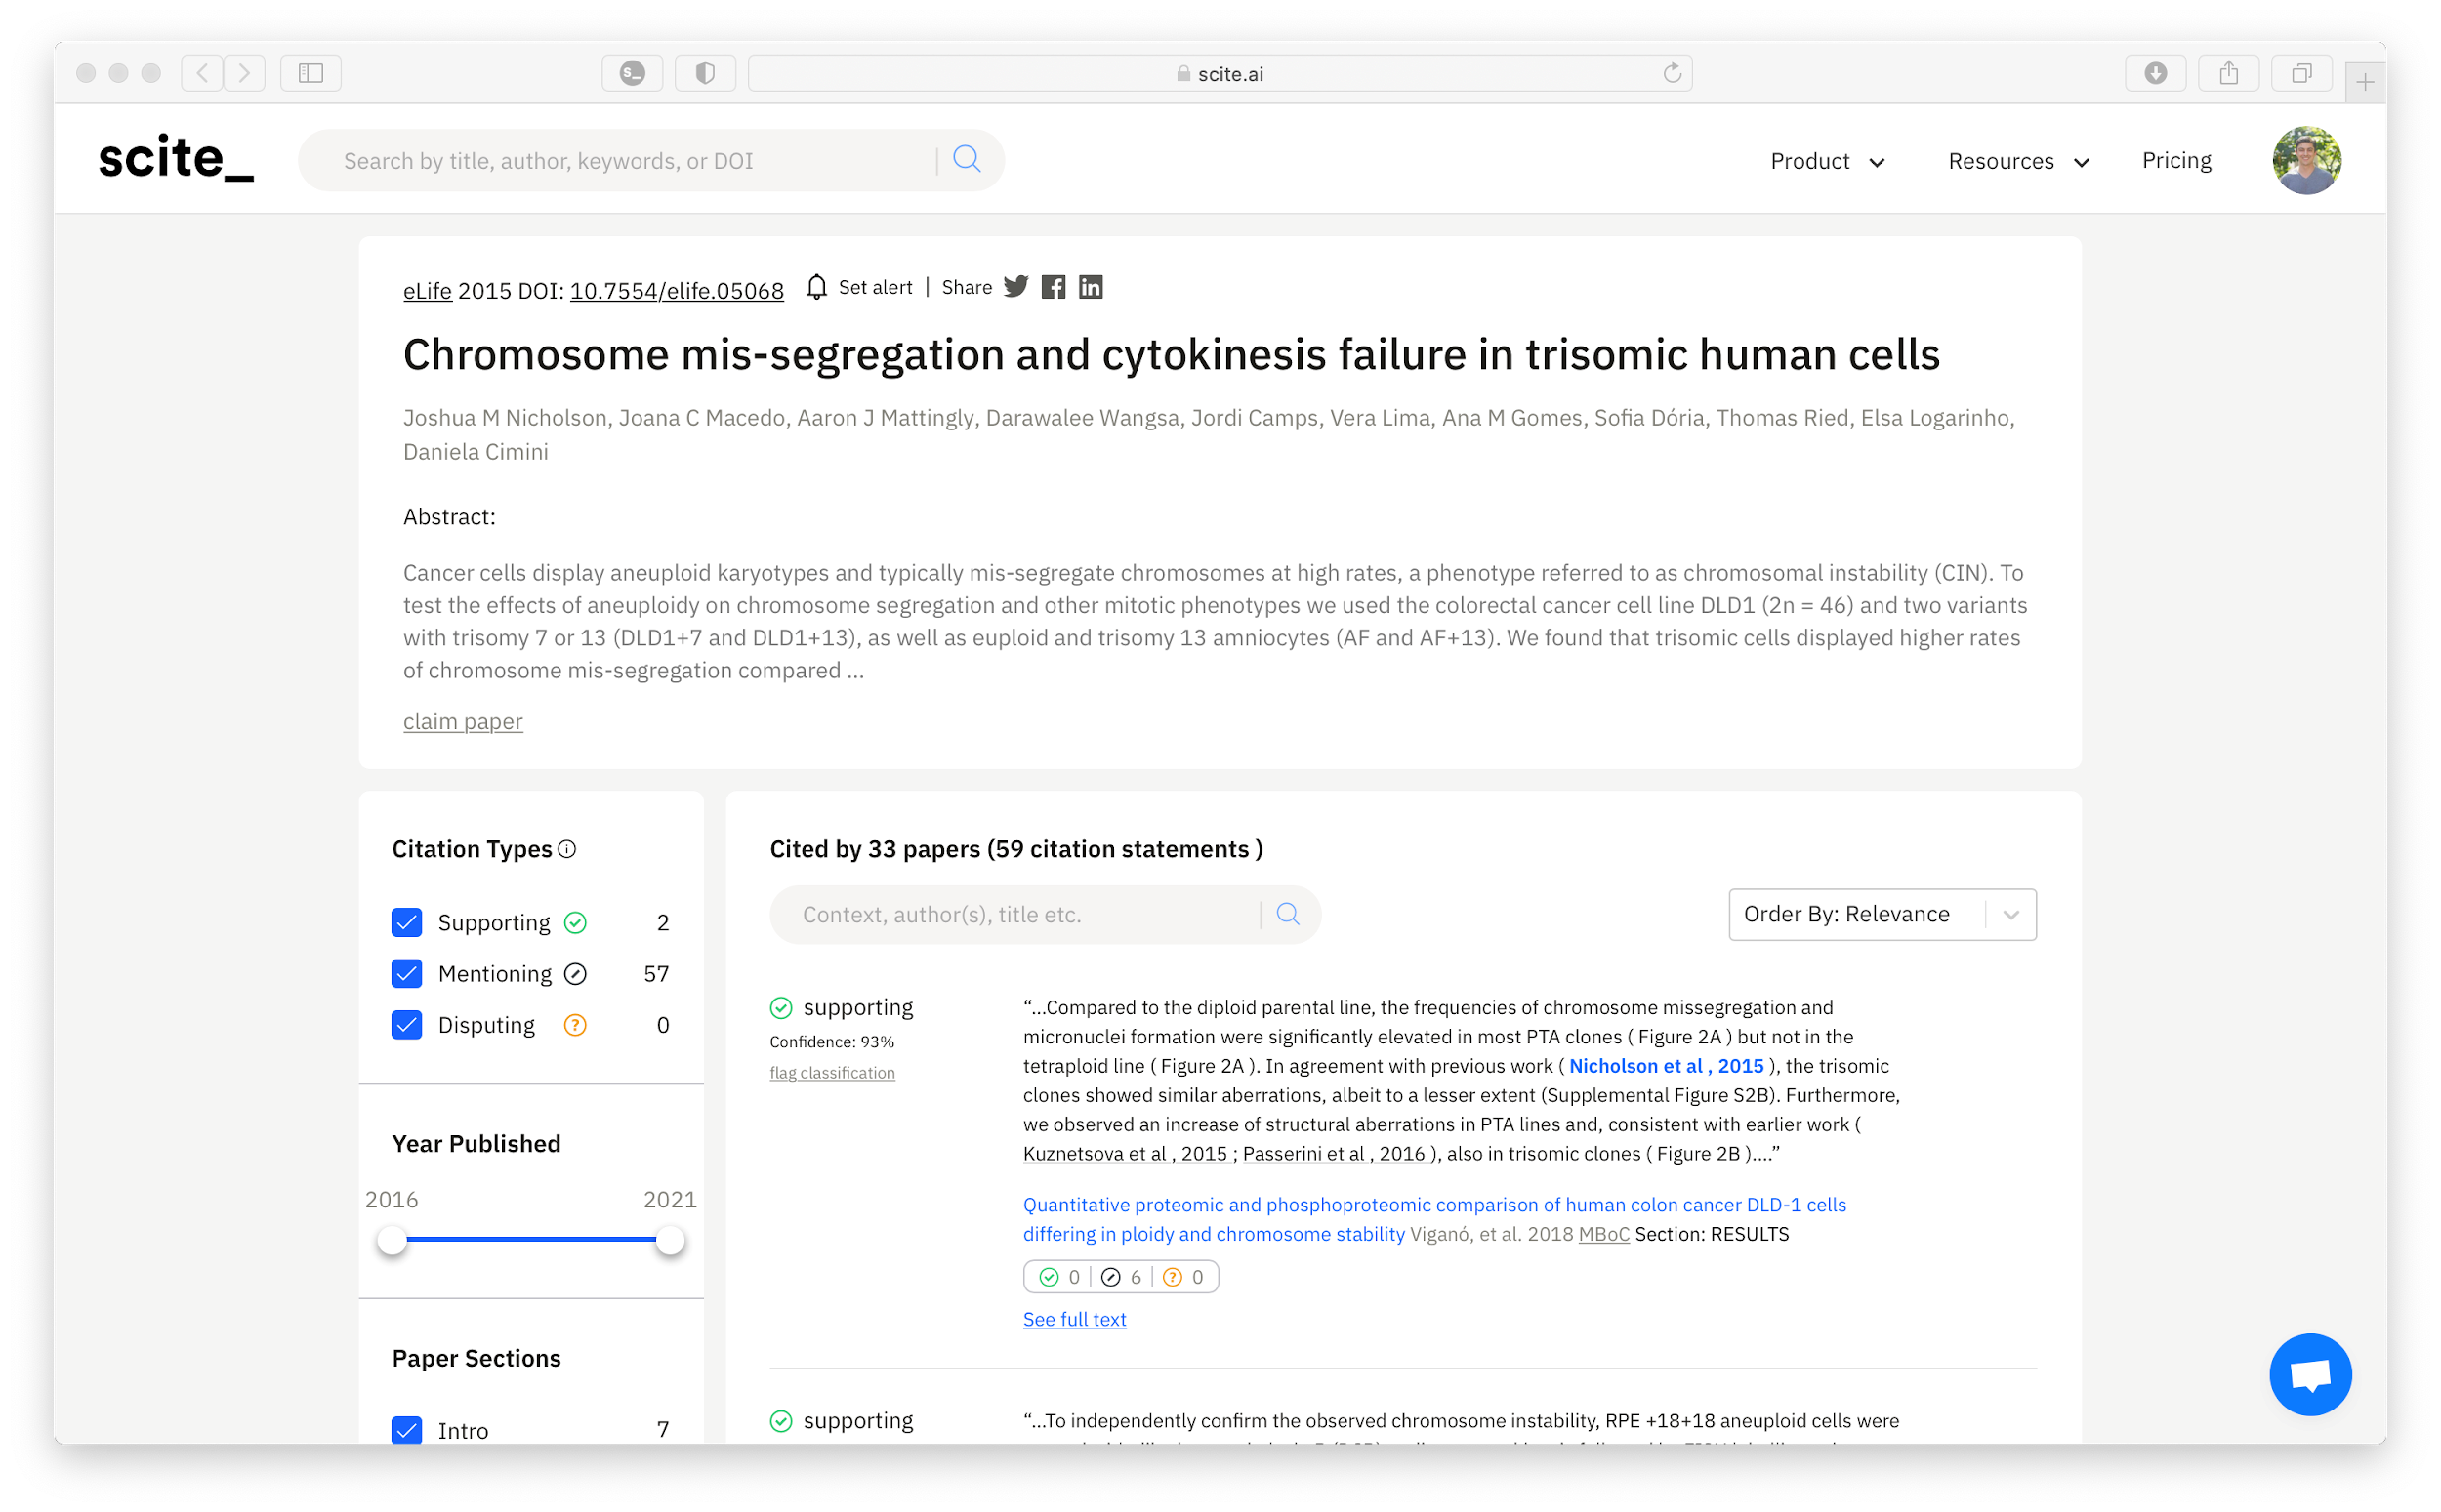This screenshot has height=1512, width=2441.
Task: Click the Share label next to social icons
Action: pos(967,288)
